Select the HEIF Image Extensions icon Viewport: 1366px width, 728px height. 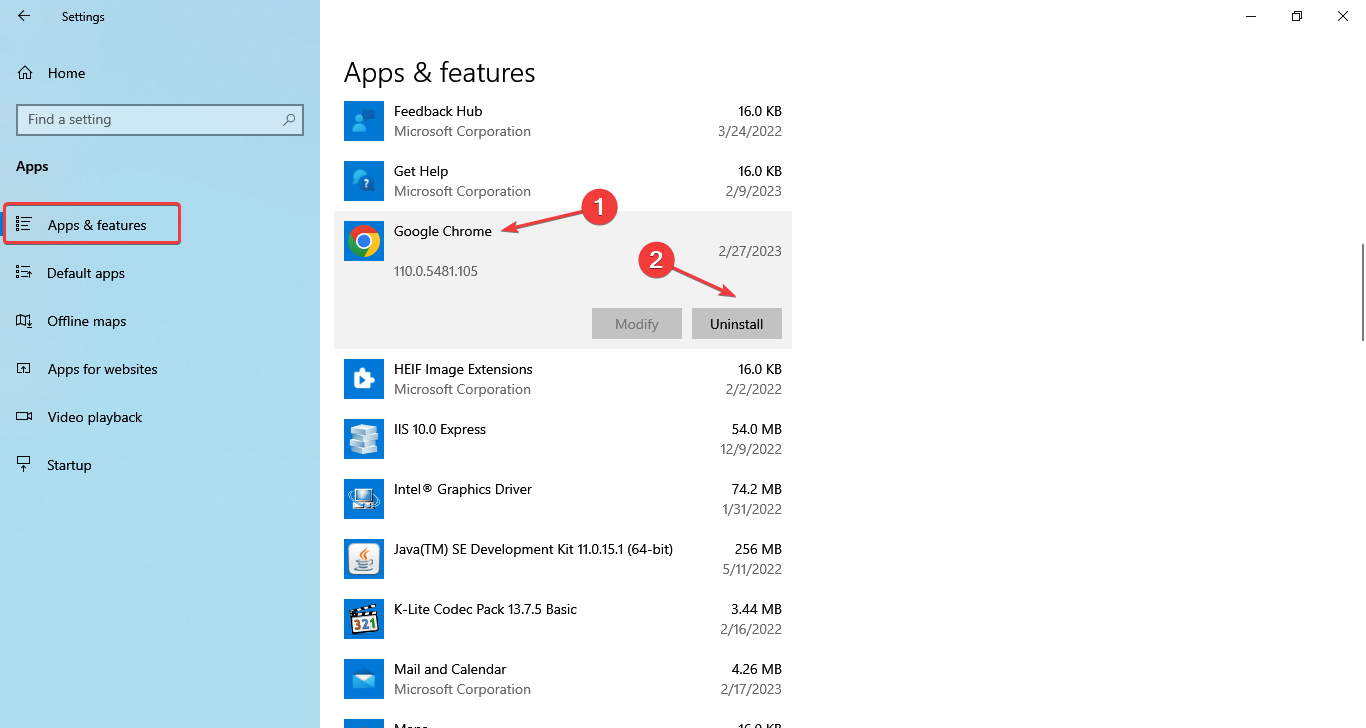click(363, 379)
